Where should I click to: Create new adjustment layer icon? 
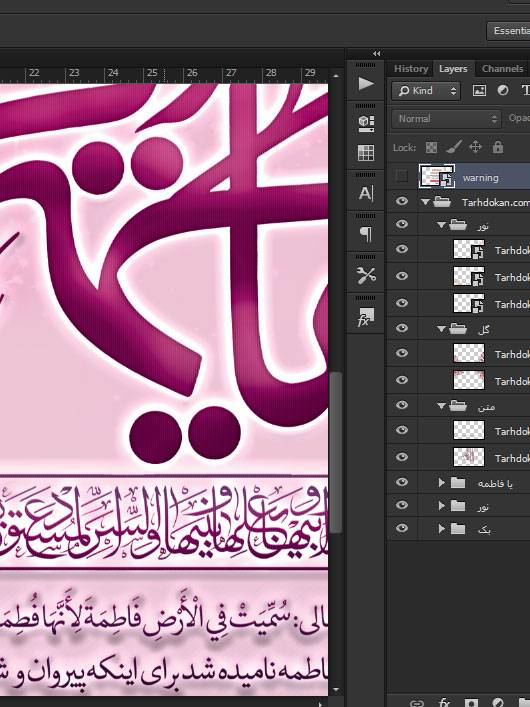(x=498, y=703)
